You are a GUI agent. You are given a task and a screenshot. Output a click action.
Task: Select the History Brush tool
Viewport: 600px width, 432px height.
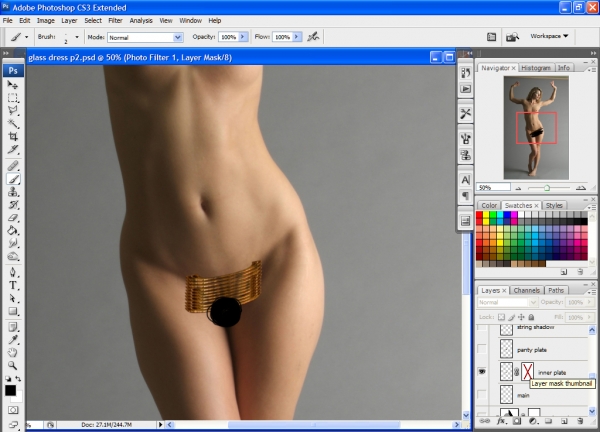[13, 205]
